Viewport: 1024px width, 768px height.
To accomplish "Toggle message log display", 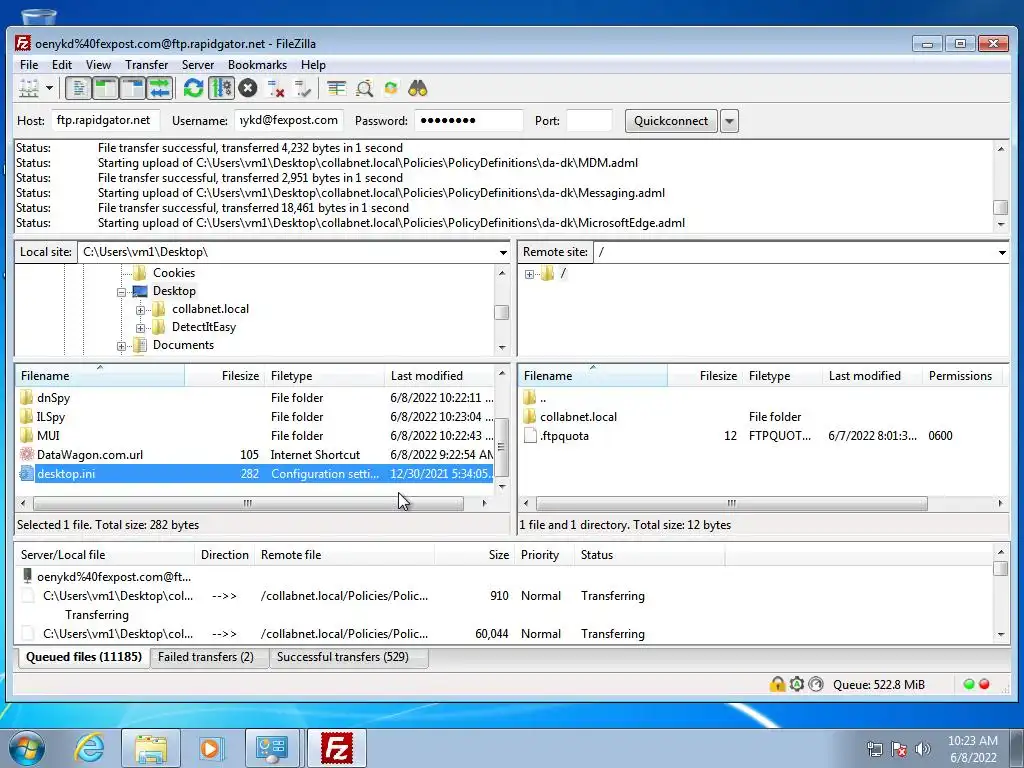I will pos(78,88).
